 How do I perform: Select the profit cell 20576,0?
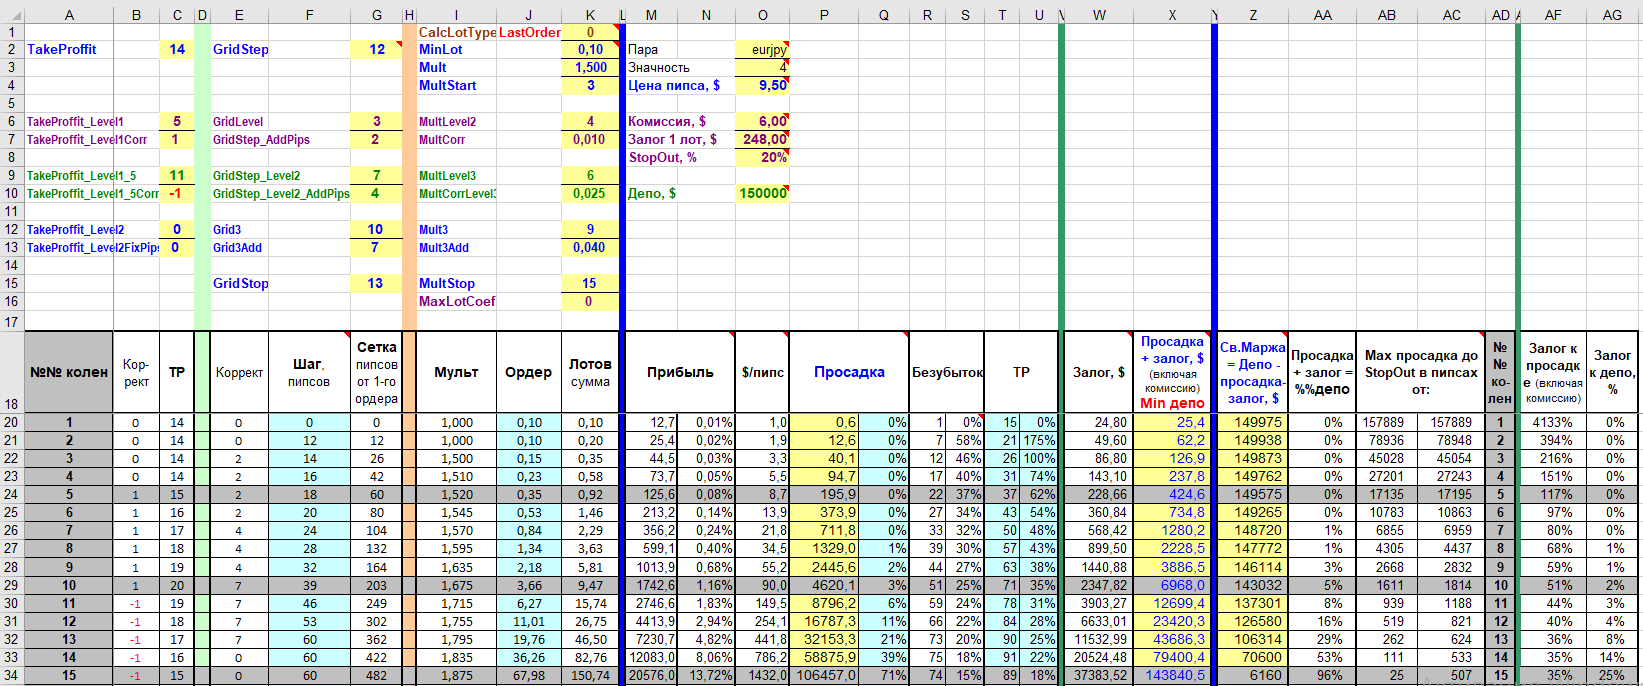(651, 675)
